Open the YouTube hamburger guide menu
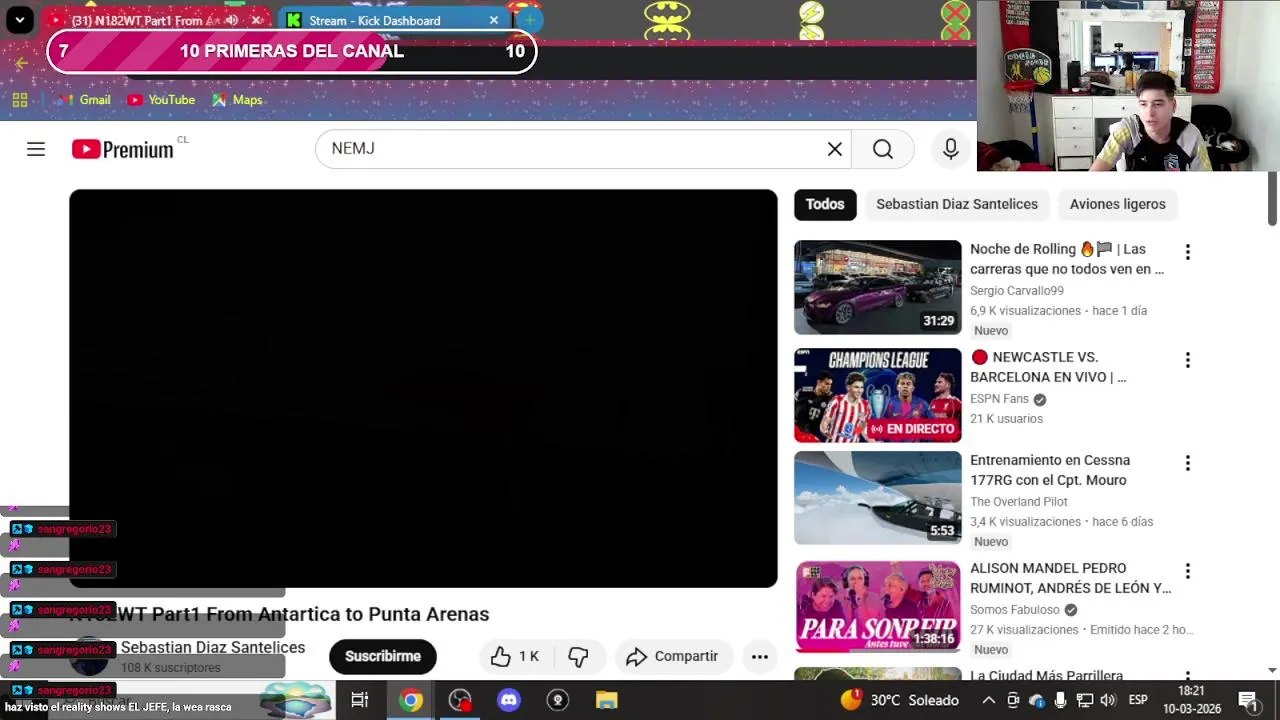This screenshot has width=1280, height=720. click(36, 149)
